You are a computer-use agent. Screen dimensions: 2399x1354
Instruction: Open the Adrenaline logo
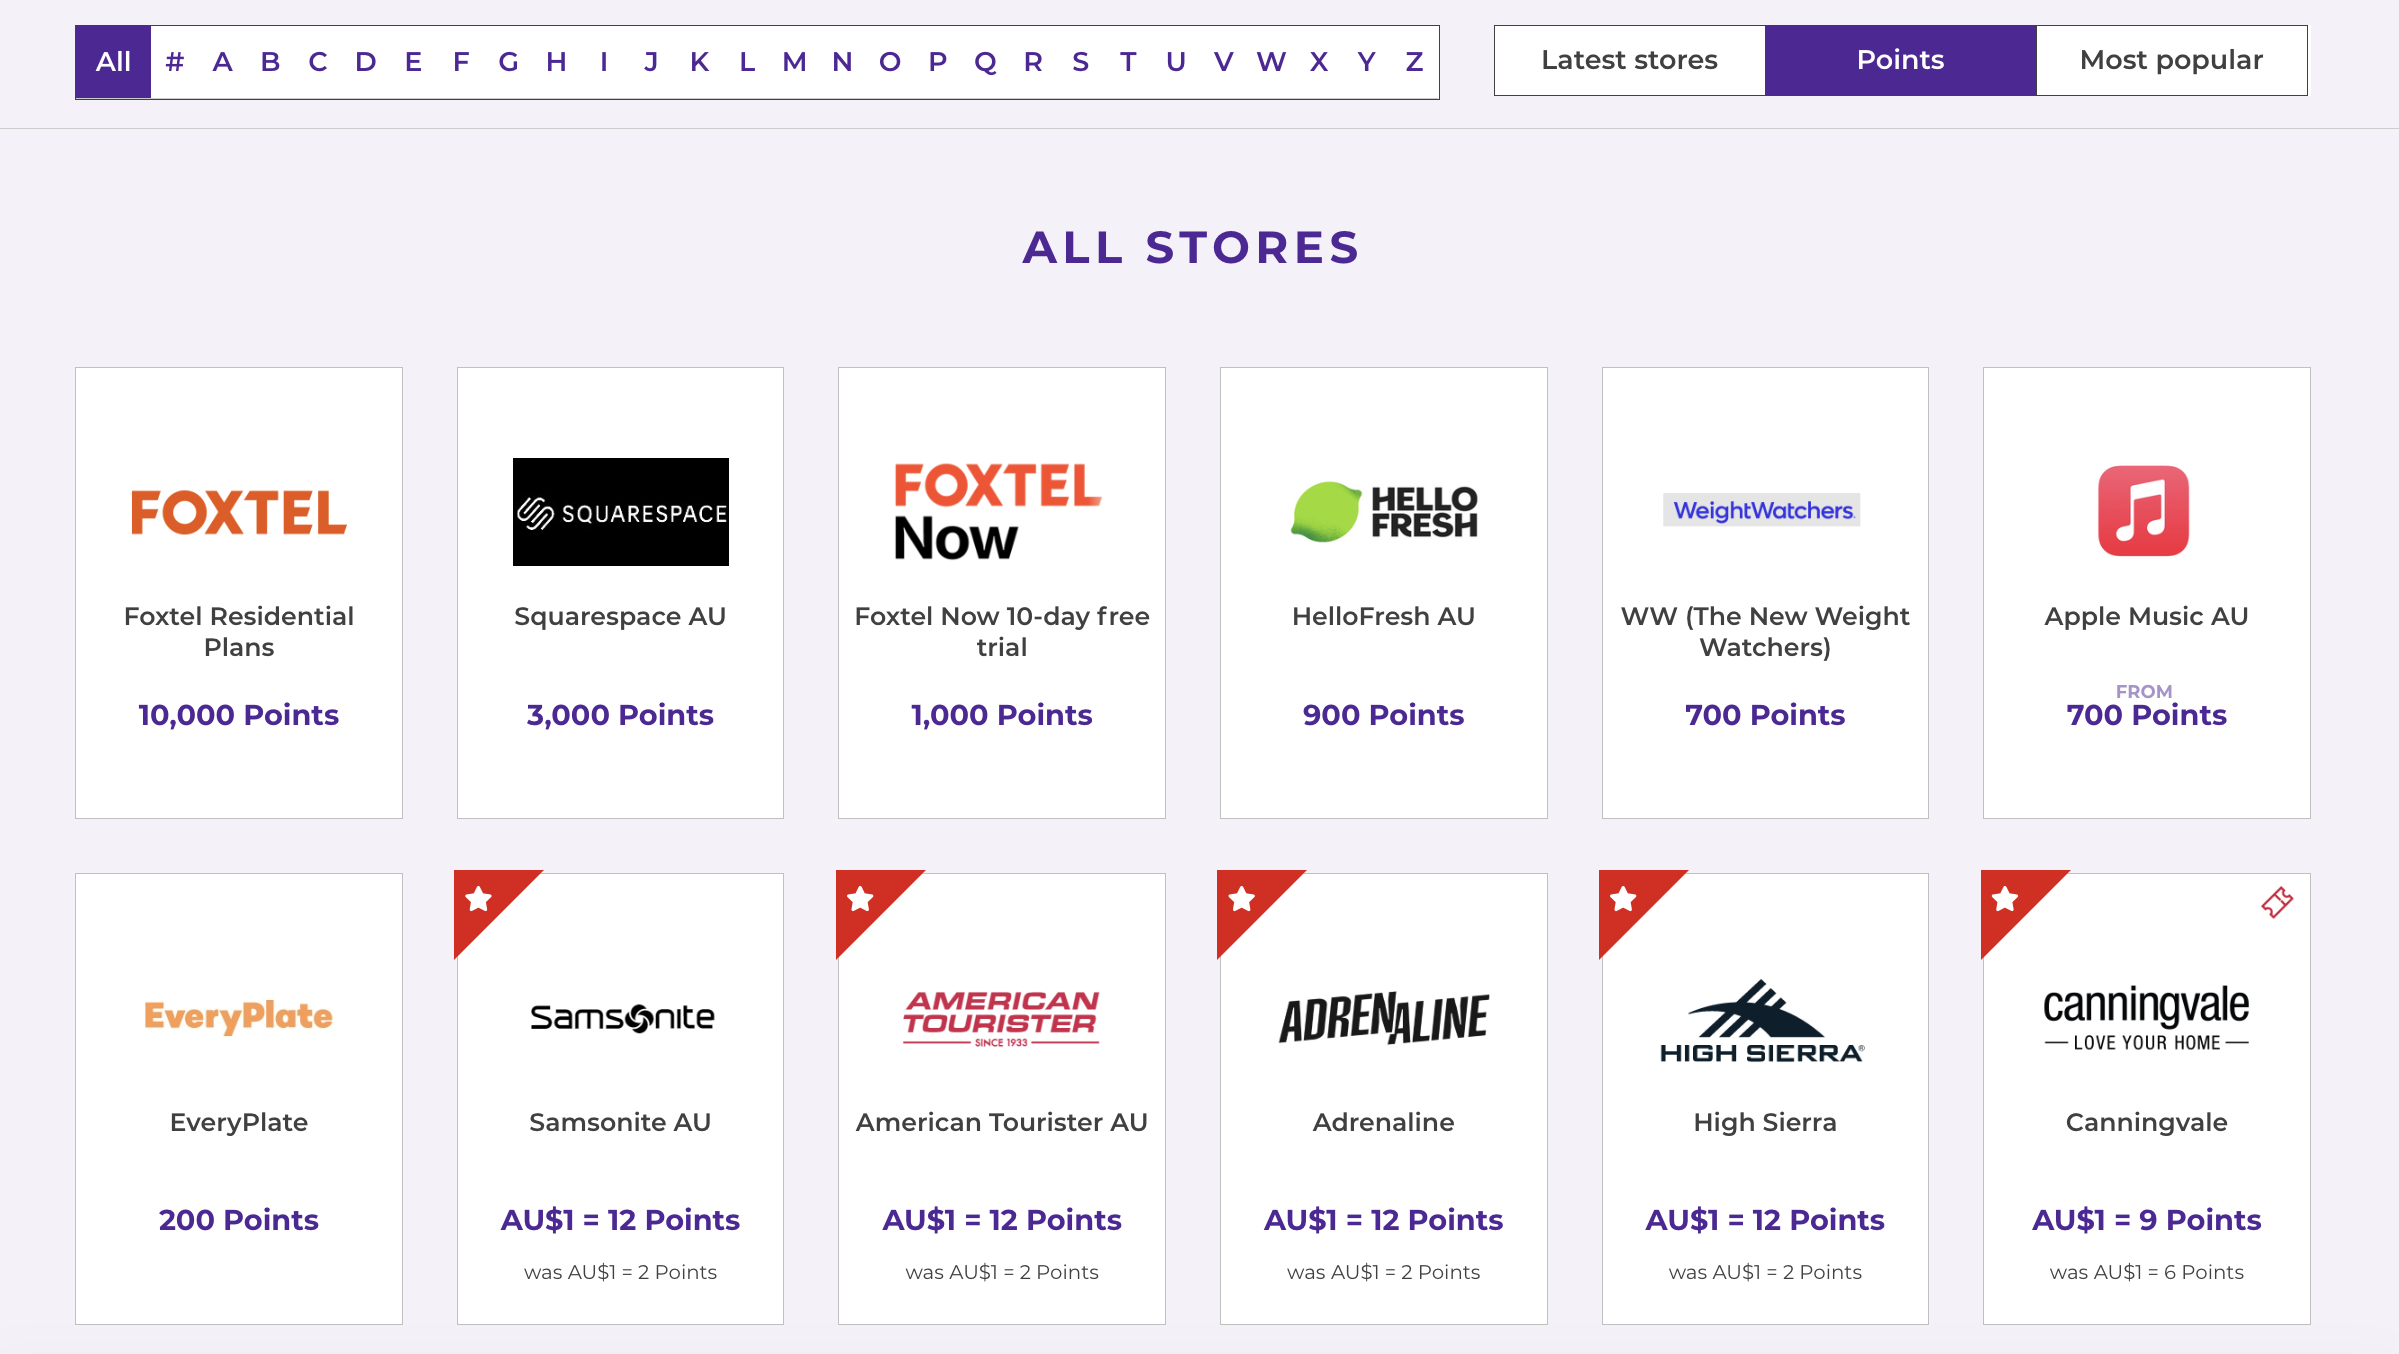point(1384,1018)
